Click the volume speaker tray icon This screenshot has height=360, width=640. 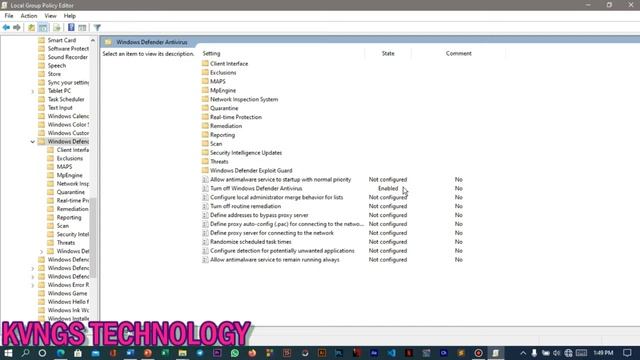pyautogui.click(x=557, y=353)
